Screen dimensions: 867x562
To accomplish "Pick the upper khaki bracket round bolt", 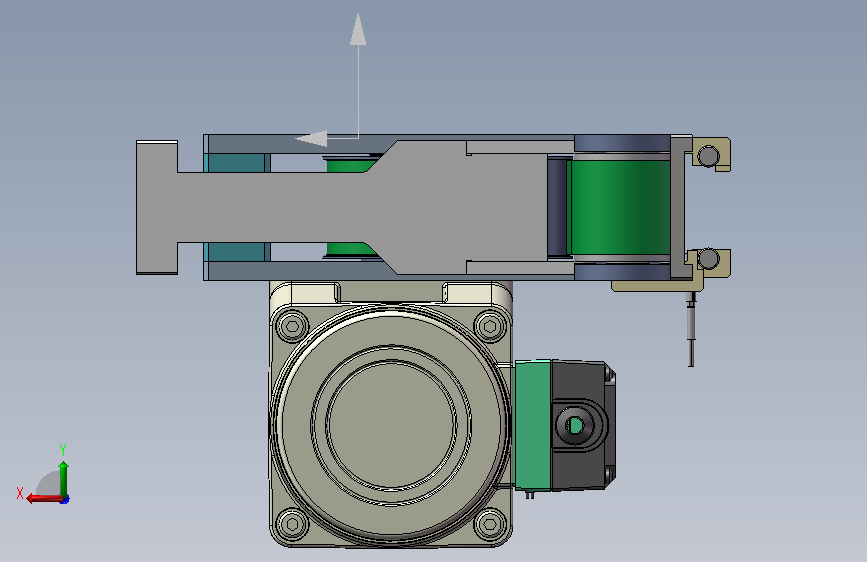I will [708, 156].
